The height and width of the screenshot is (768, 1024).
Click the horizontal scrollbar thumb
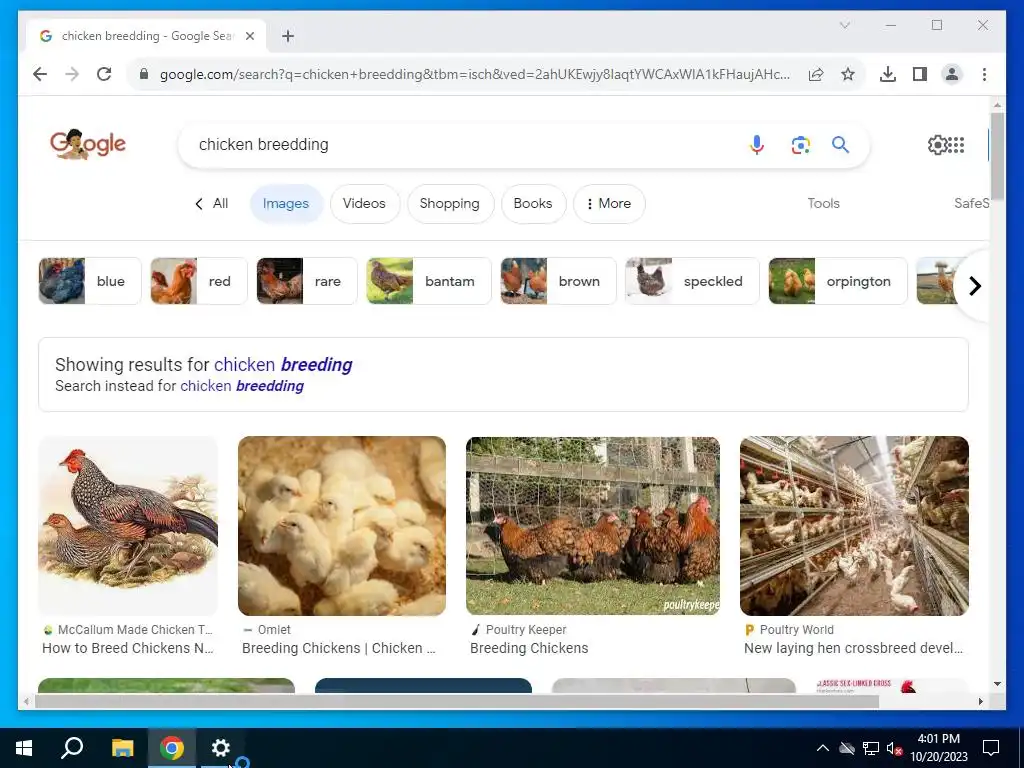click(456, 701)
